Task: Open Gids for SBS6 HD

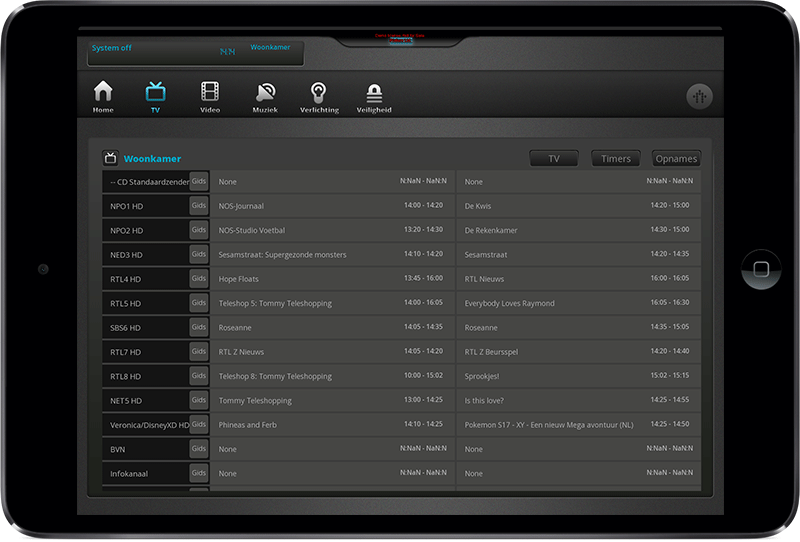Action: point(199,327)
